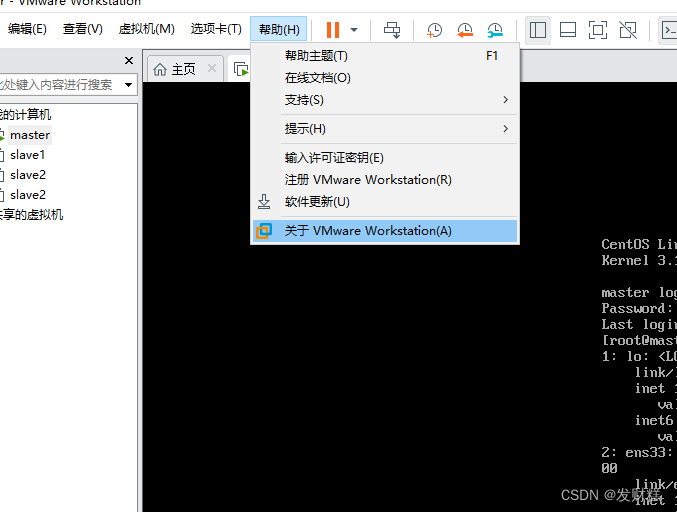Select 帮助主题(T) menu entry
Screen dimensions: 677x512
click(x=385, y=56)
